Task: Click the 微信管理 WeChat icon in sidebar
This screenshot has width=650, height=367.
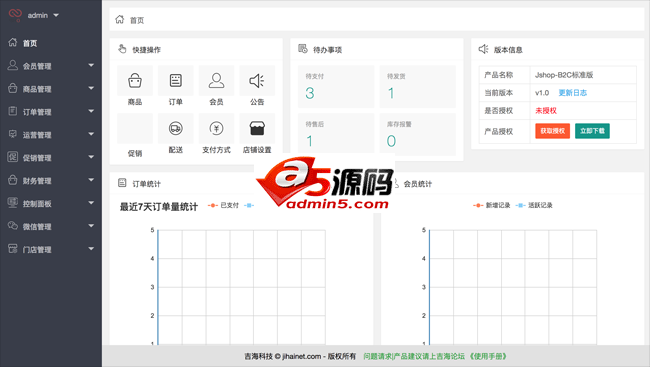Action: click(x=13, y=226)
